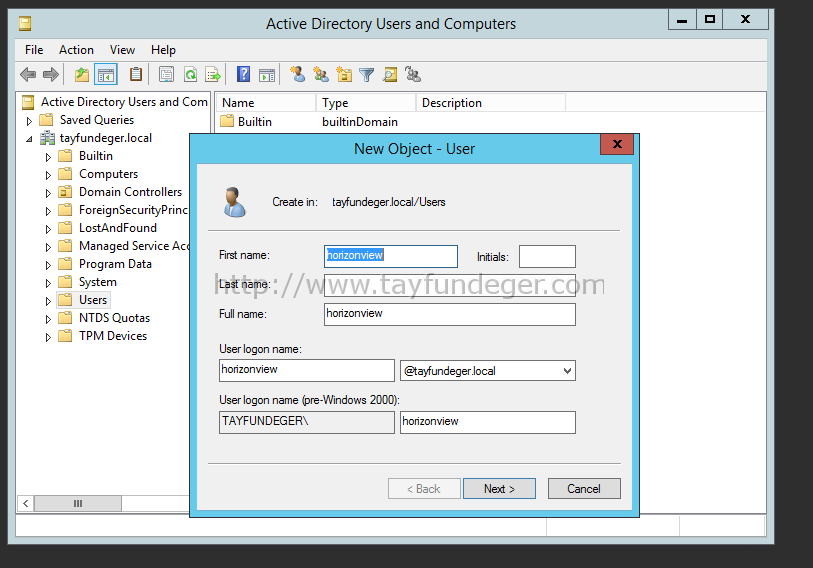Create new user with toolbar icon
This screenshot has height=568, width=813.
pyautogui.click(x=298, y=74)
